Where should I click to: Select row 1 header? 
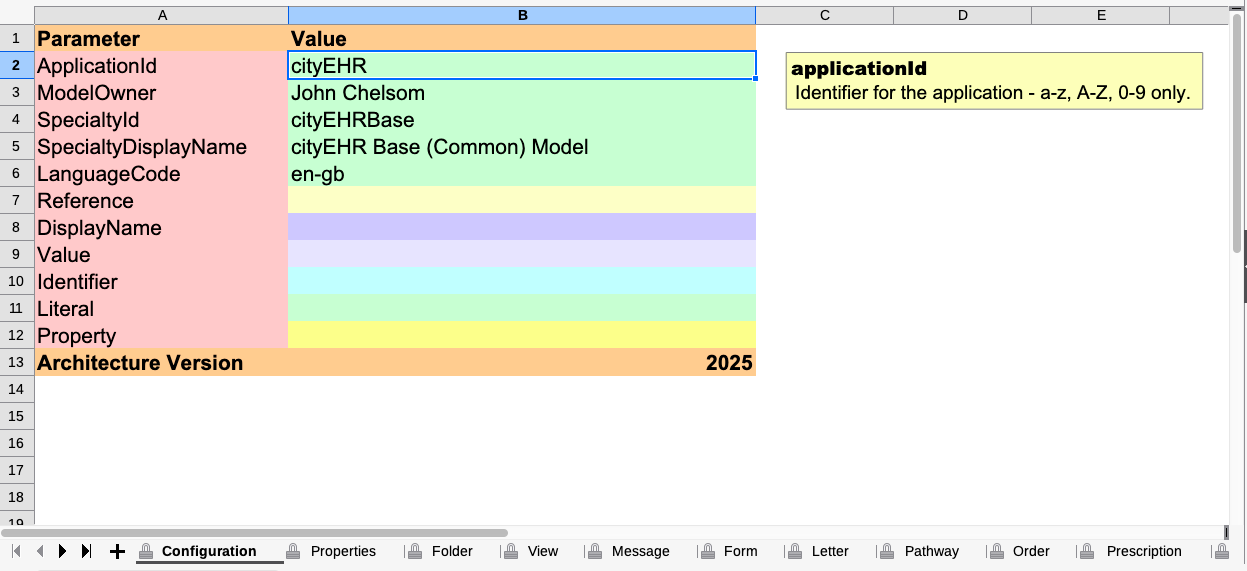click(17, 39)
